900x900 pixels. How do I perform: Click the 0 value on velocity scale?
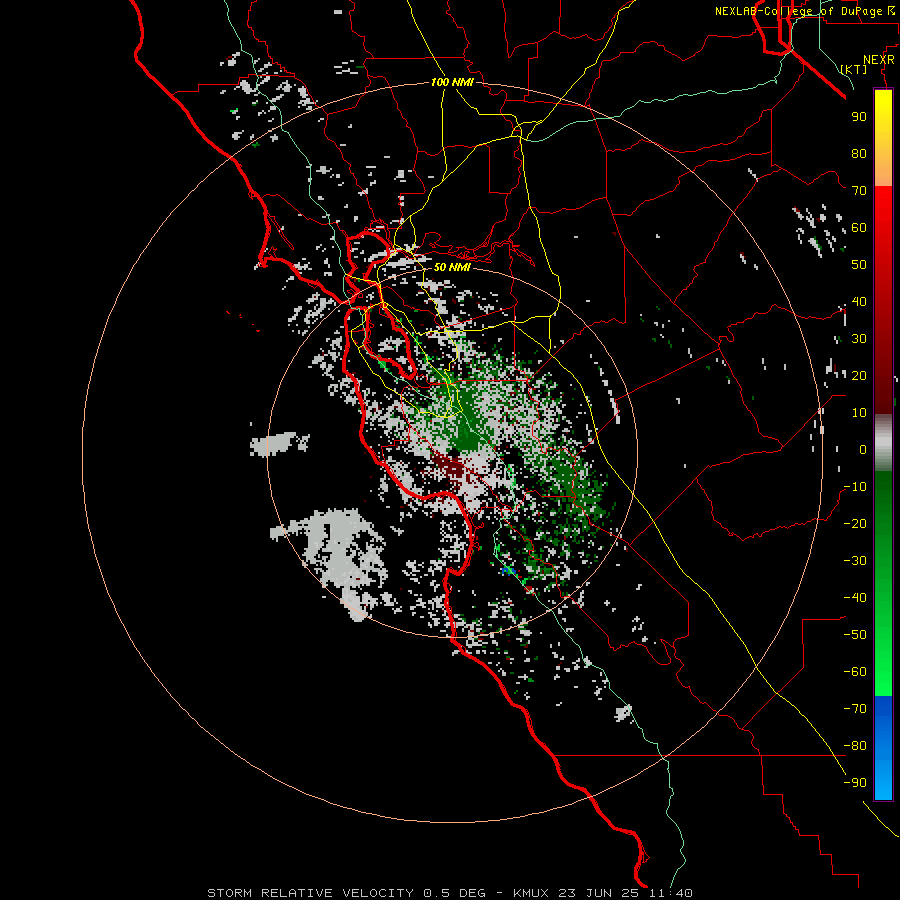tap(863, 449)
